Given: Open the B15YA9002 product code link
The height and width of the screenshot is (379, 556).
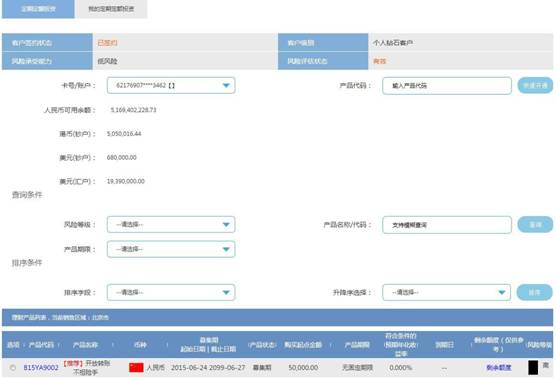Looking at the screenshot, I should [x=41, y=368].
